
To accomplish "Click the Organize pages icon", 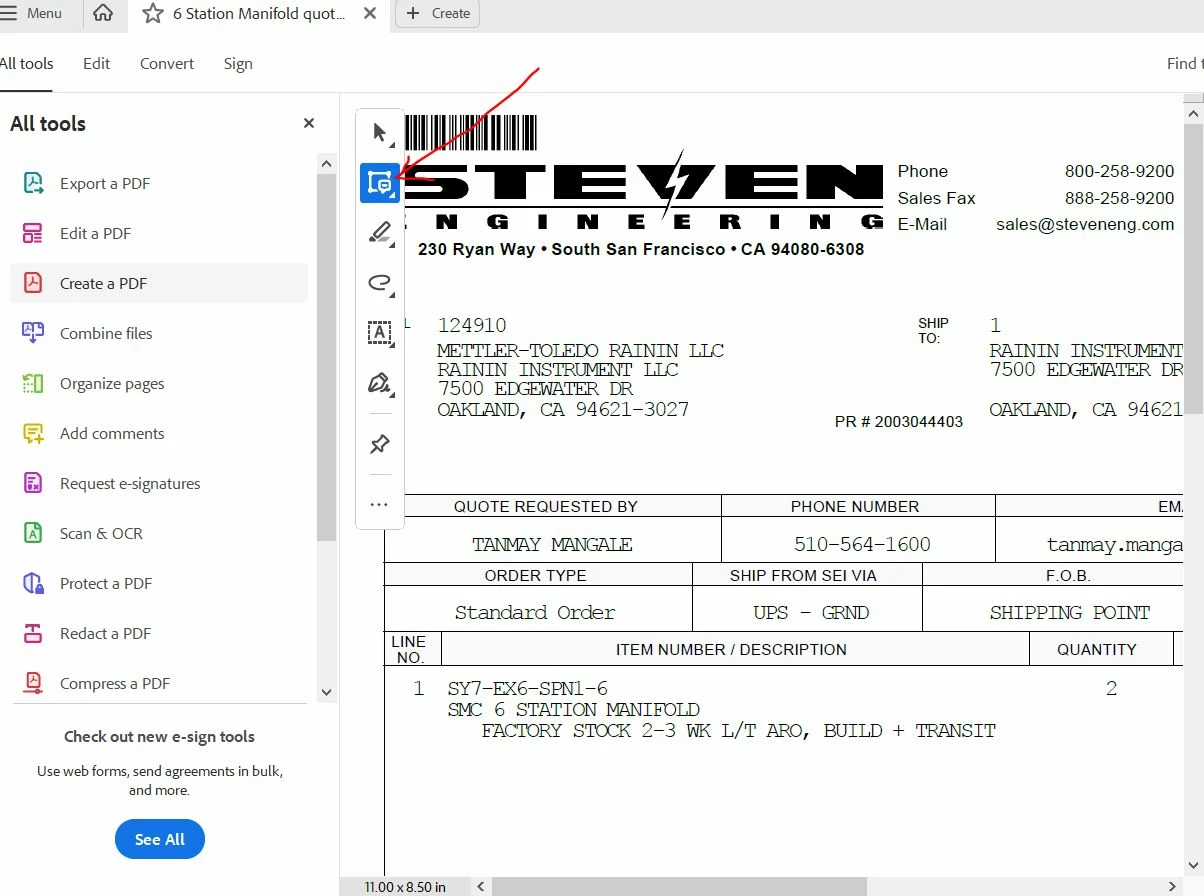I will pyautogui.click(x=33, y=383).
